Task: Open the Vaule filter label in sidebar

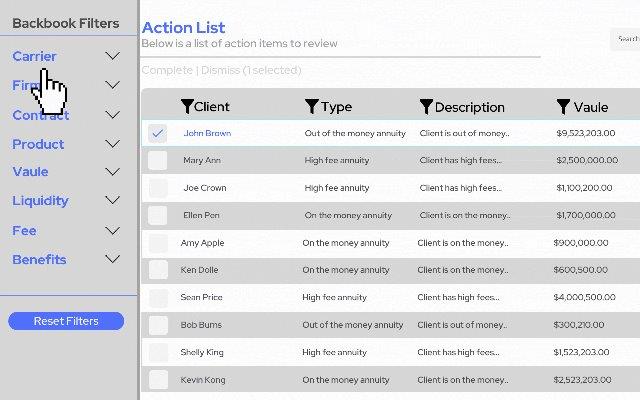Action: tap(30, 171)
